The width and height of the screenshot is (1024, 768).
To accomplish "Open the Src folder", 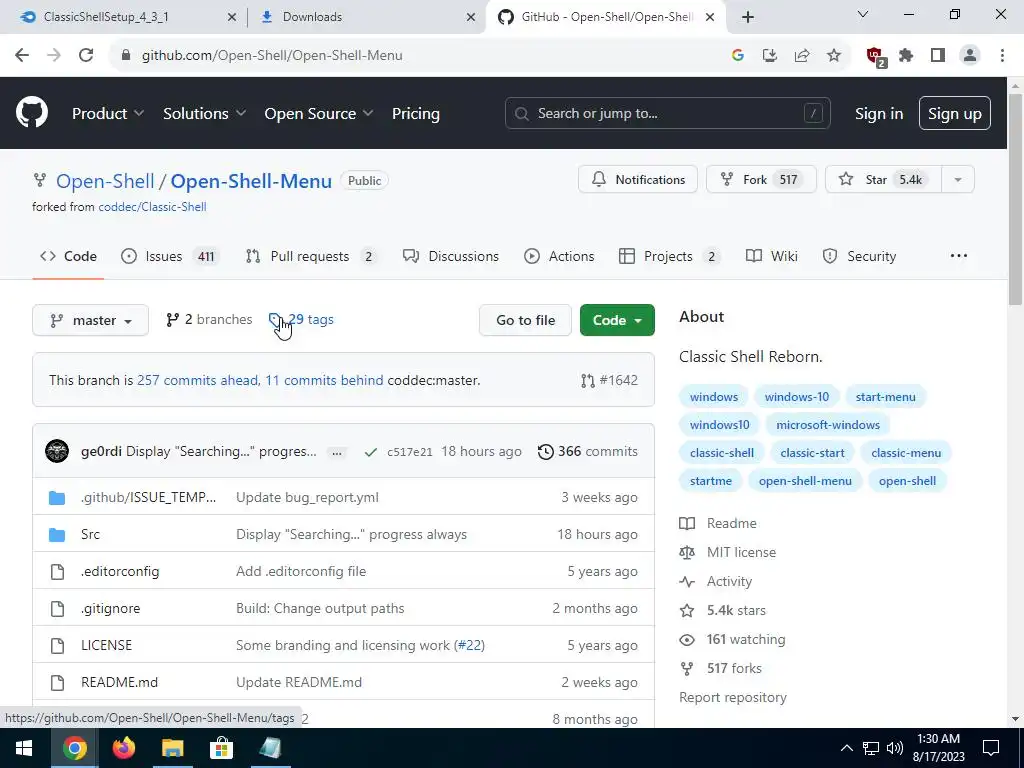I will pos(90,534).
